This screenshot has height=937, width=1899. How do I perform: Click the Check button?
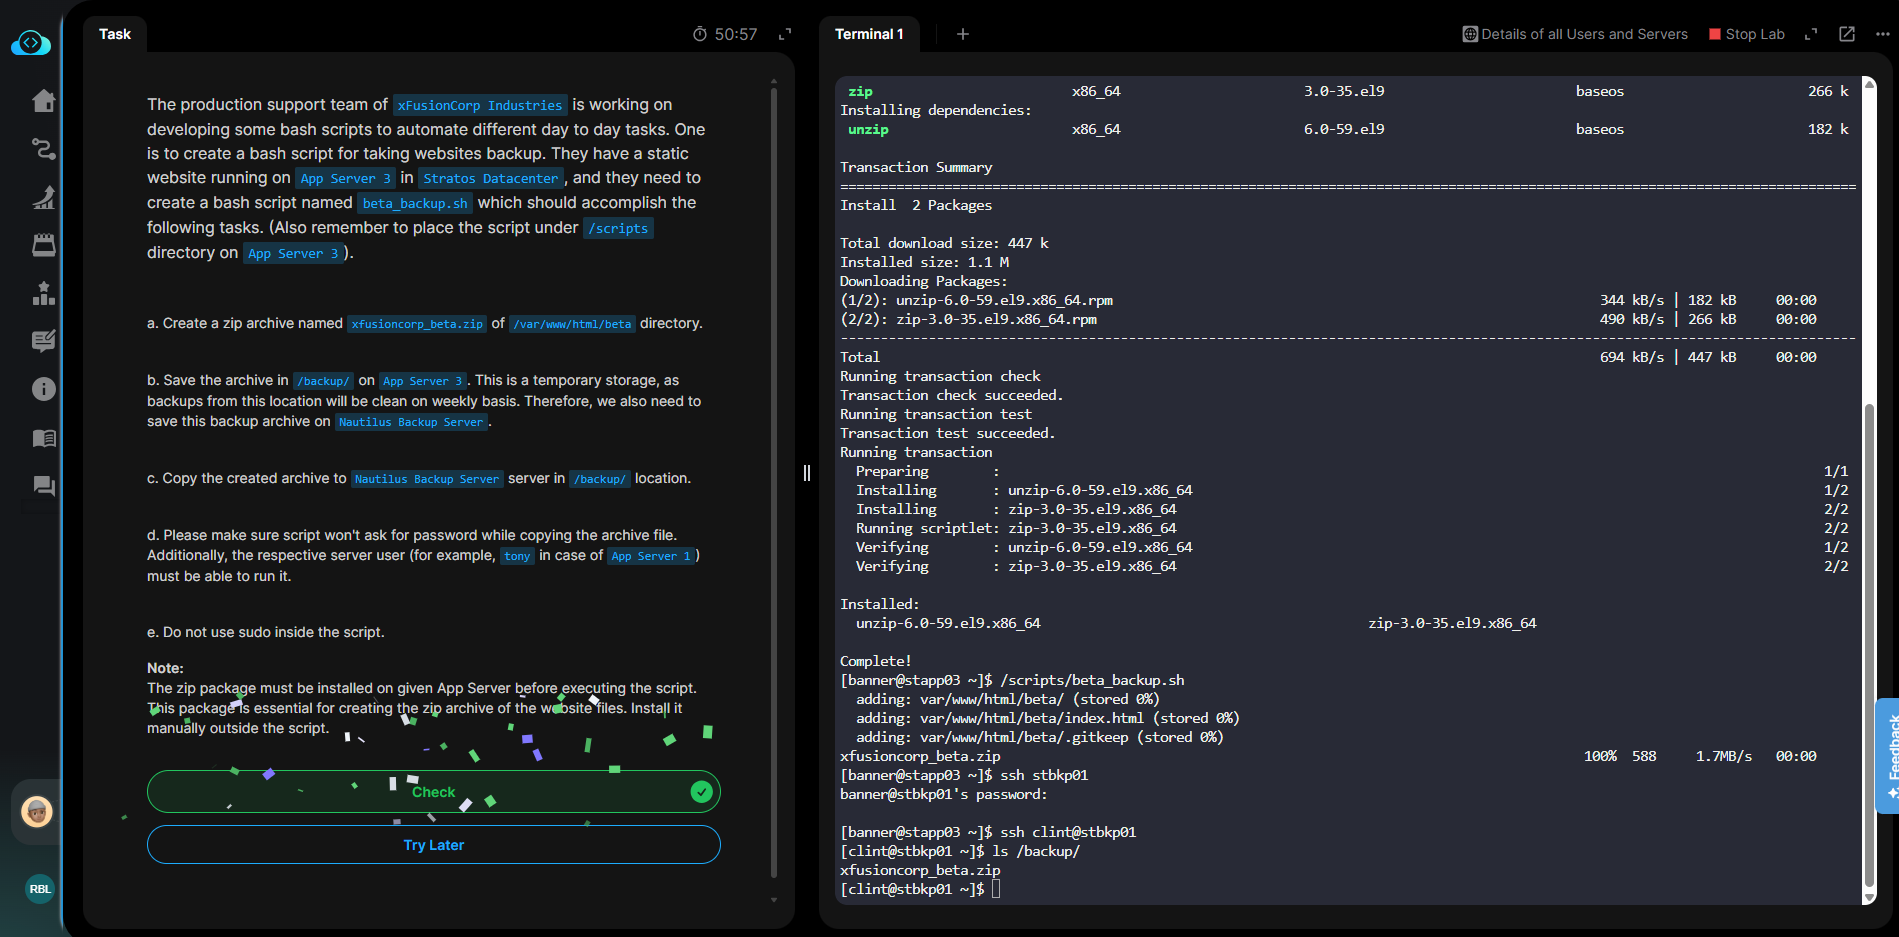pos(433,792)
